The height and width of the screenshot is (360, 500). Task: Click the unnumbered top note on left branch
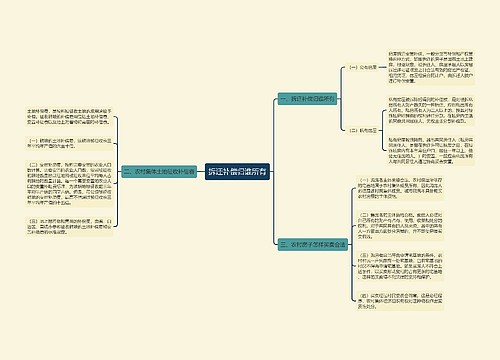69,116
